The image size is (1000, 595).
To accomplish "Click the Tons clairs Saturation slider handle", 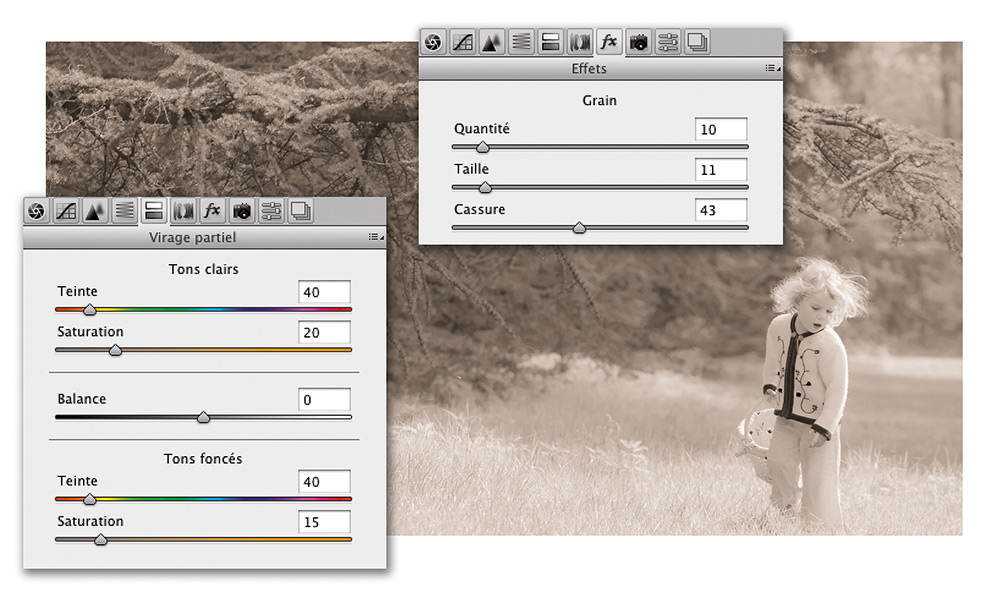I will (115, 350).
